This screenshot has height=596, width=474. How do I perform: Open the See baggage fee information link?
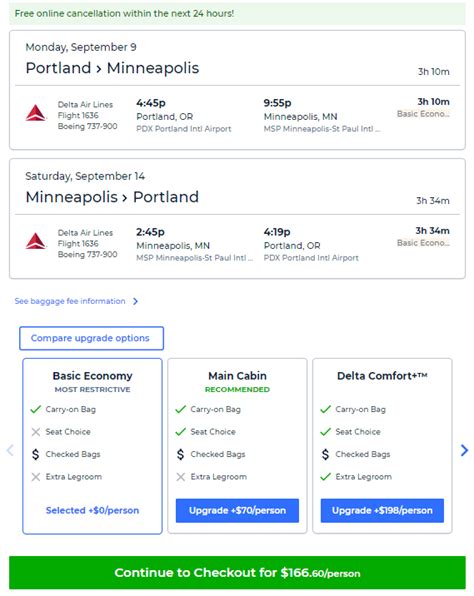70,301
